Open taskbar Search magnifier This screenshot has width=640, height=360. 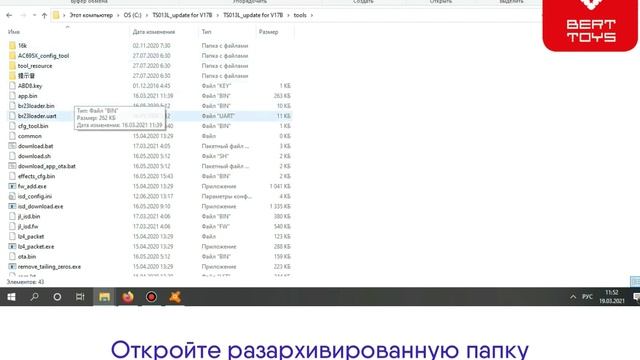click(34, 297)
